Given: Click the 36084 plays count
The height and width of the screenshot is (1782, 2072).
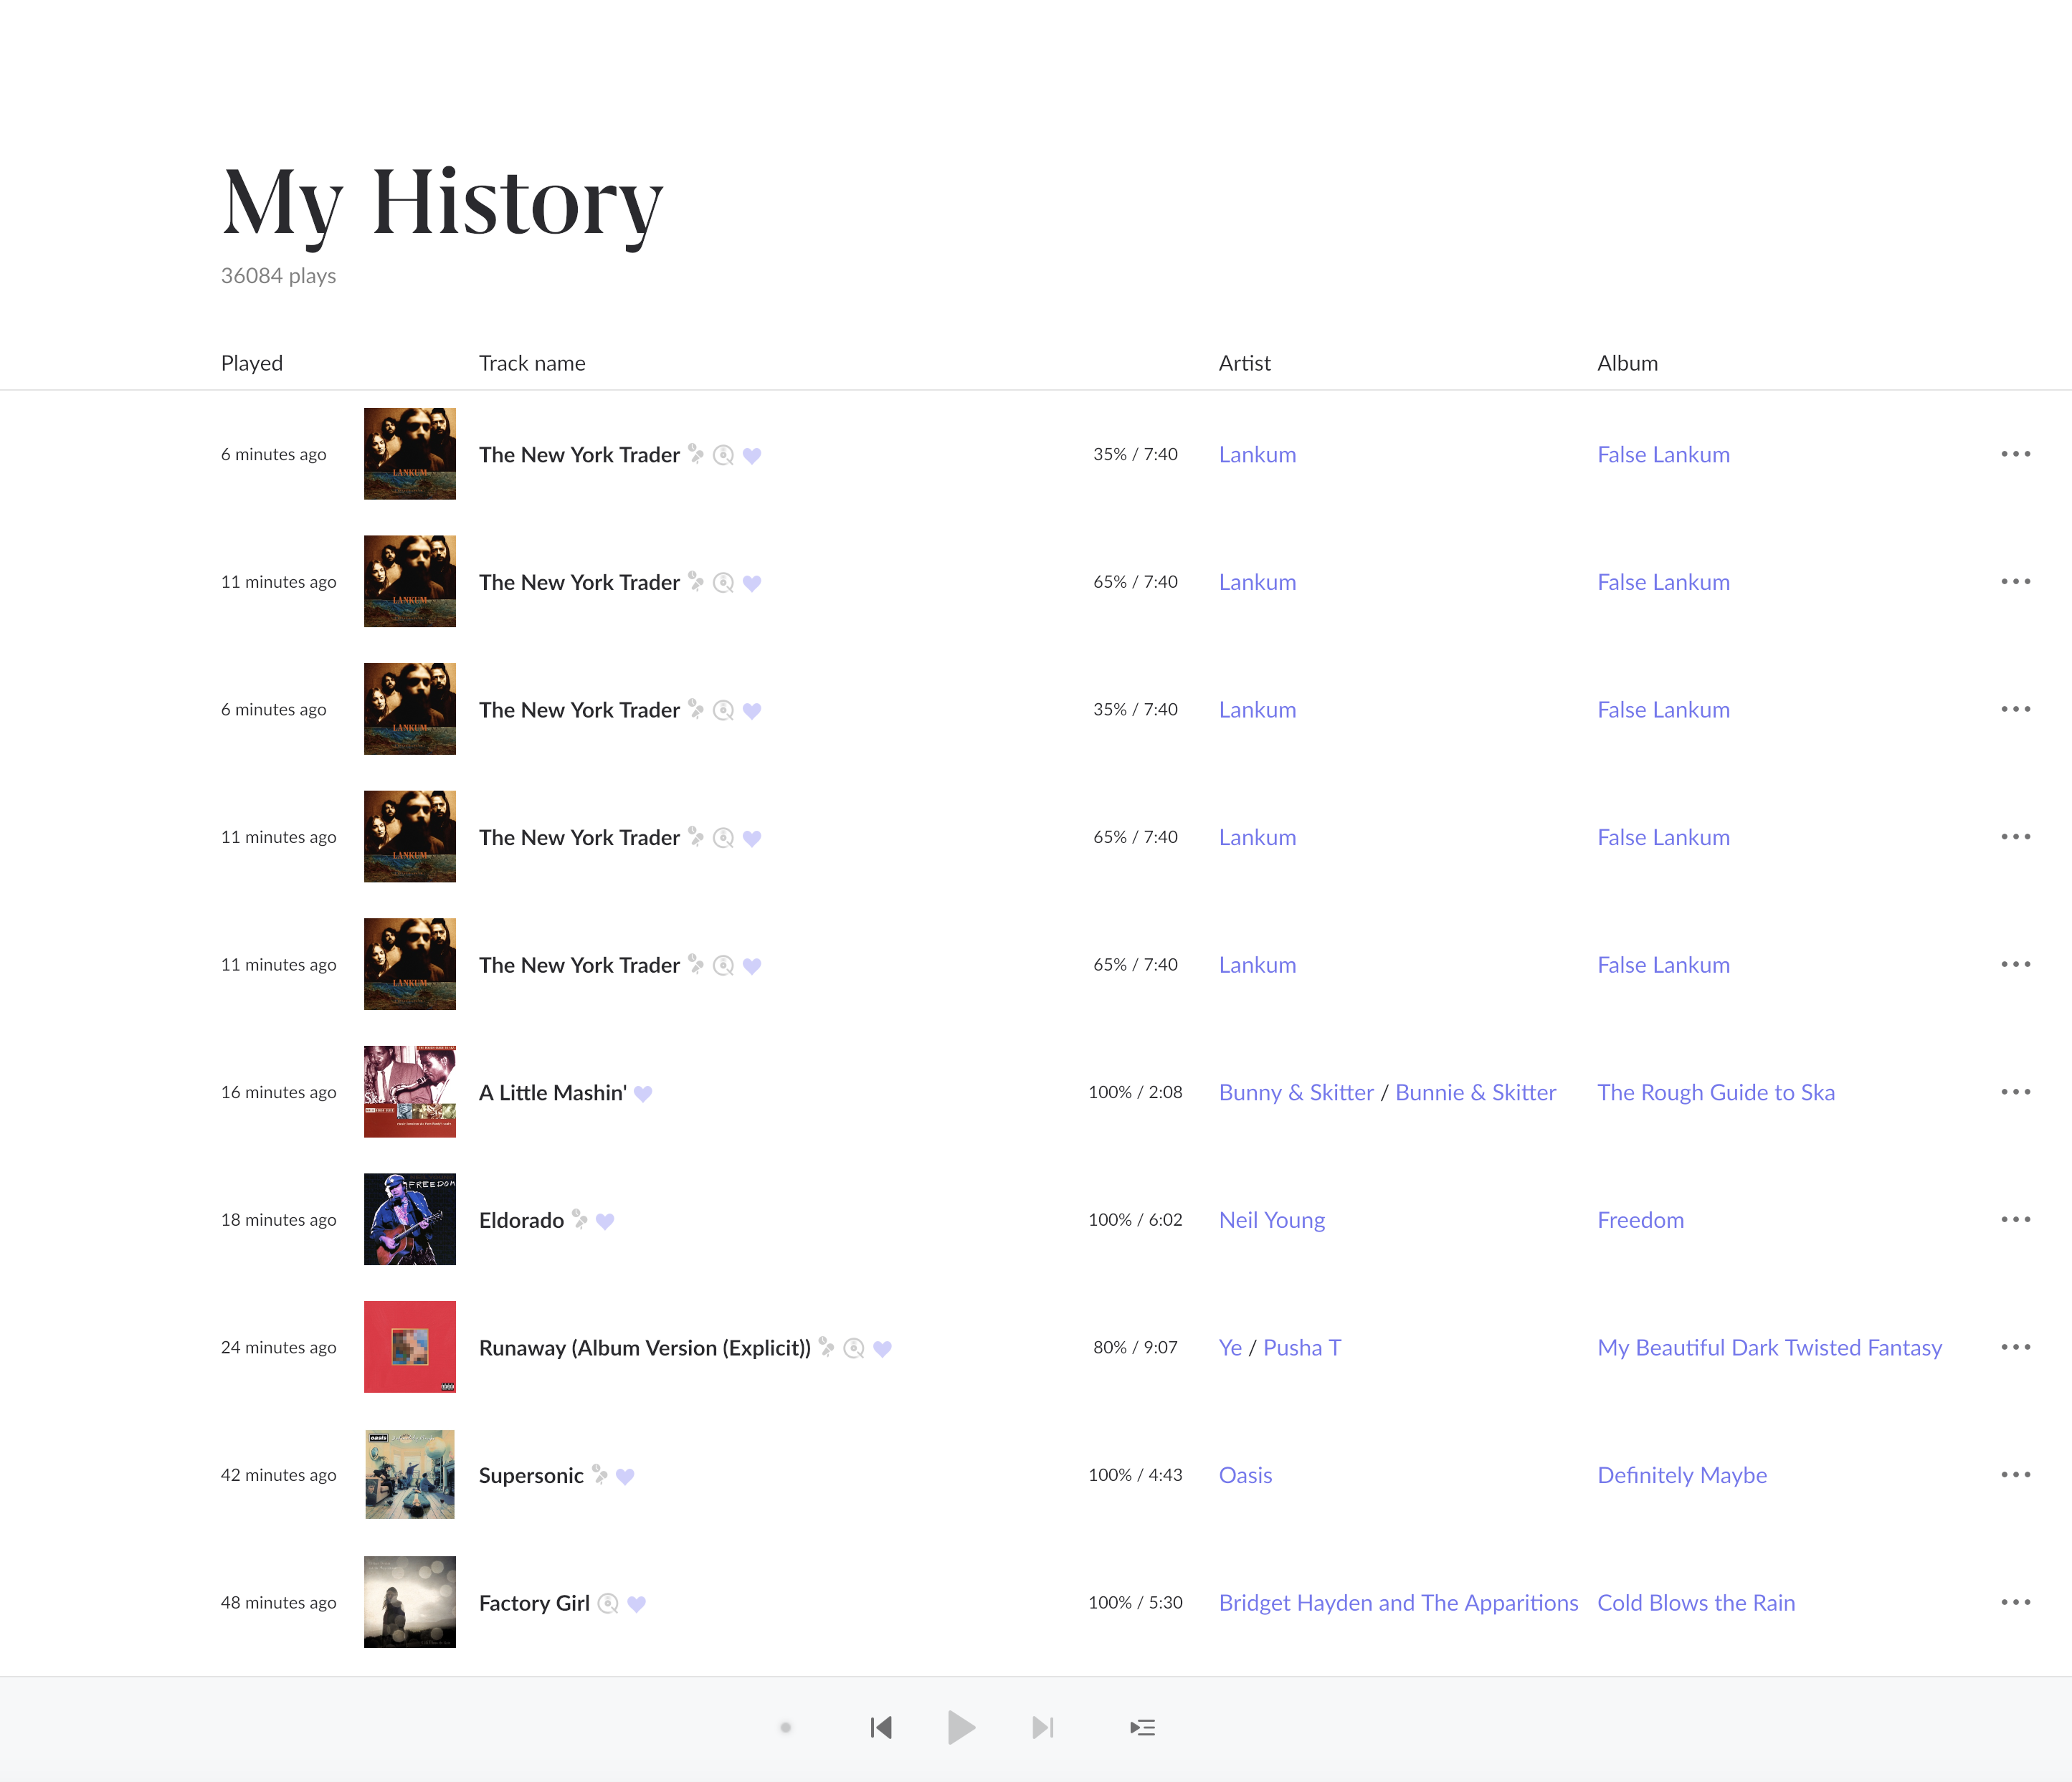Looking at the screenshot, I should point(278,276).
